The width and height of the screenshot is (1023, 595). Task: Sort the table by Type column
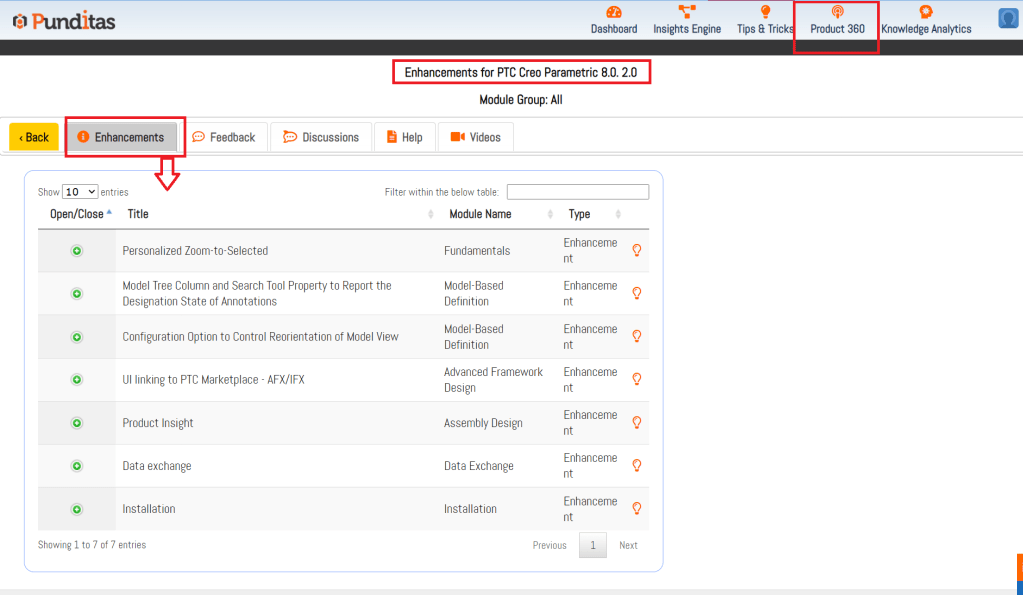tap(579, 214)
